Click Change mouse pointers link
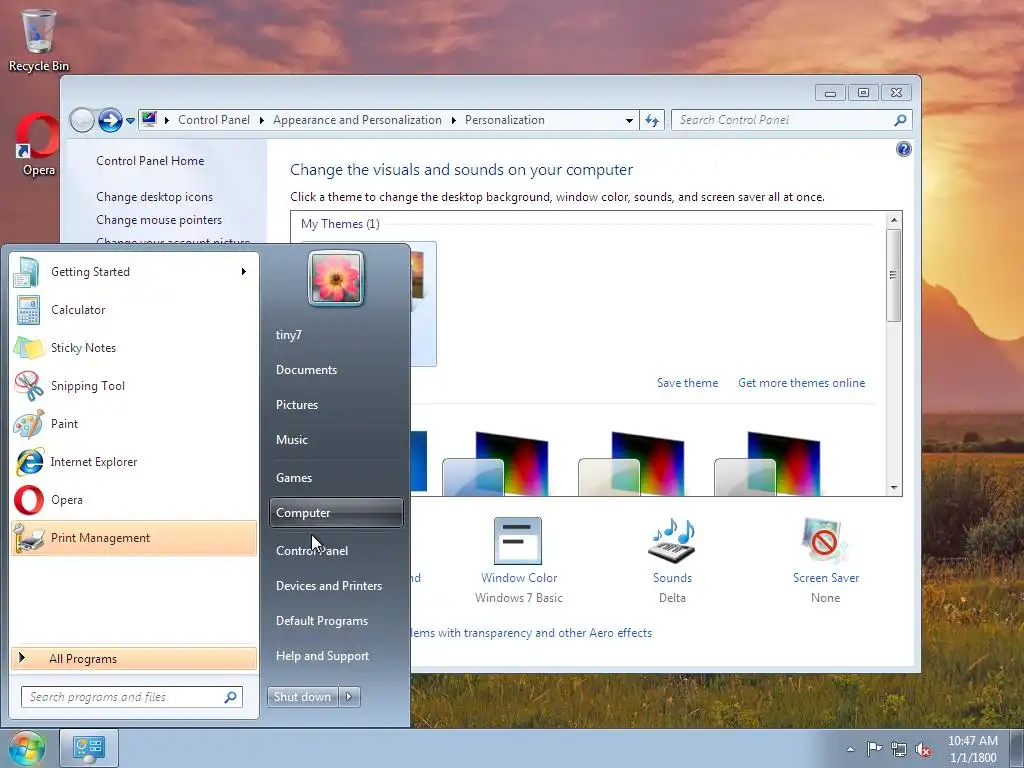 click(x=159, y=219)
